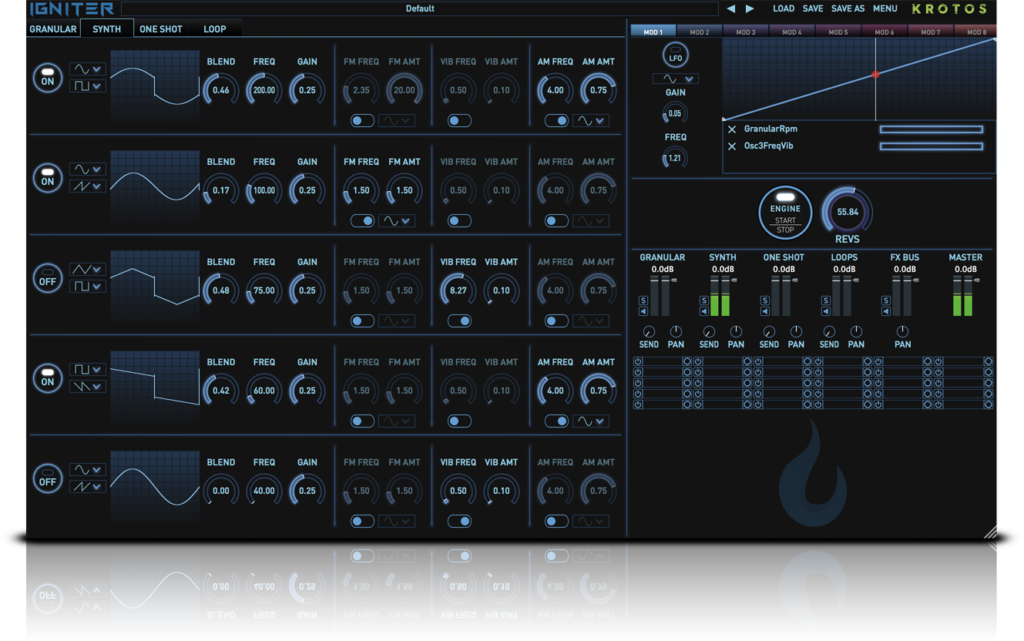Open AM waveform dropdown on FREQ 60.00 oscillator
Screen dimensions: 1024x641
pos(591,421)
